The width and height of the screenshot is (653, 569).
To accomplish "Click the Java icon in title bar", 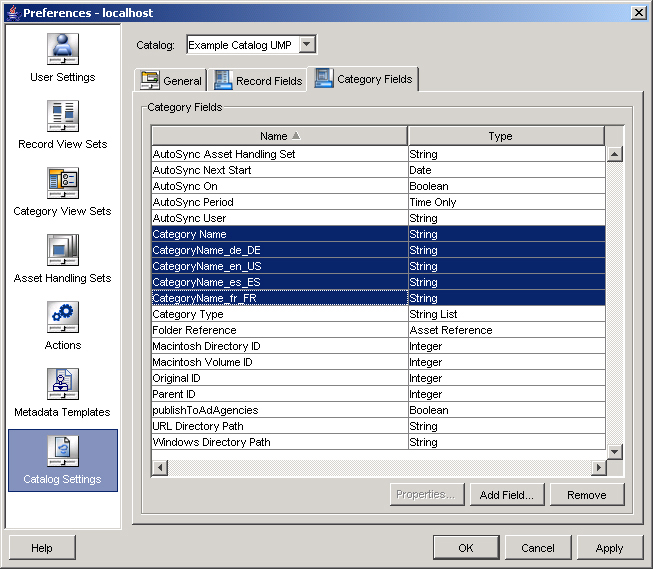I will (14, 13).
